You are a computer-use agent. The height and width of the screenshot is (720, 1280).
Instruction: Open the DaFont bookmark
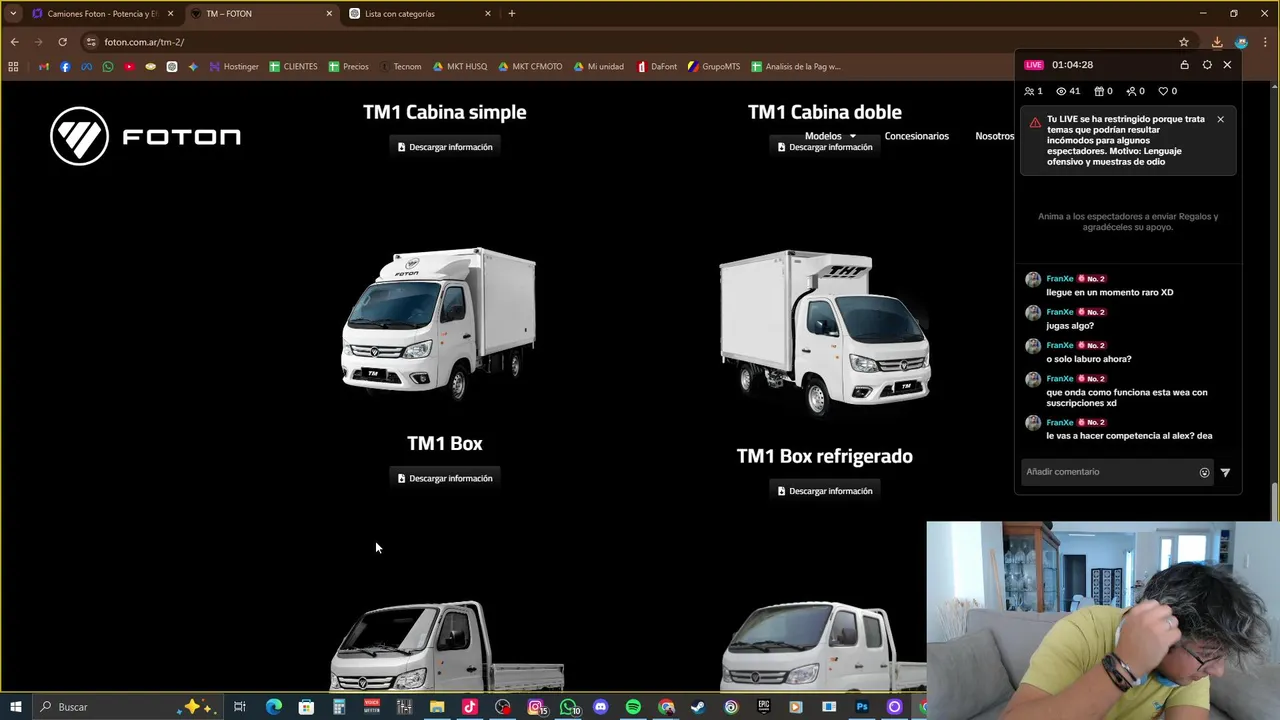(x=657, y=67)
